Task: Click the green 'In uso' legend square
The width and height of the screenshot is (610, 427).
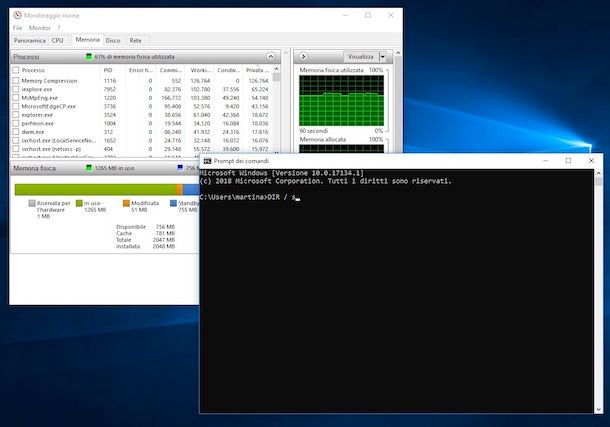Action: pos(79,203)
